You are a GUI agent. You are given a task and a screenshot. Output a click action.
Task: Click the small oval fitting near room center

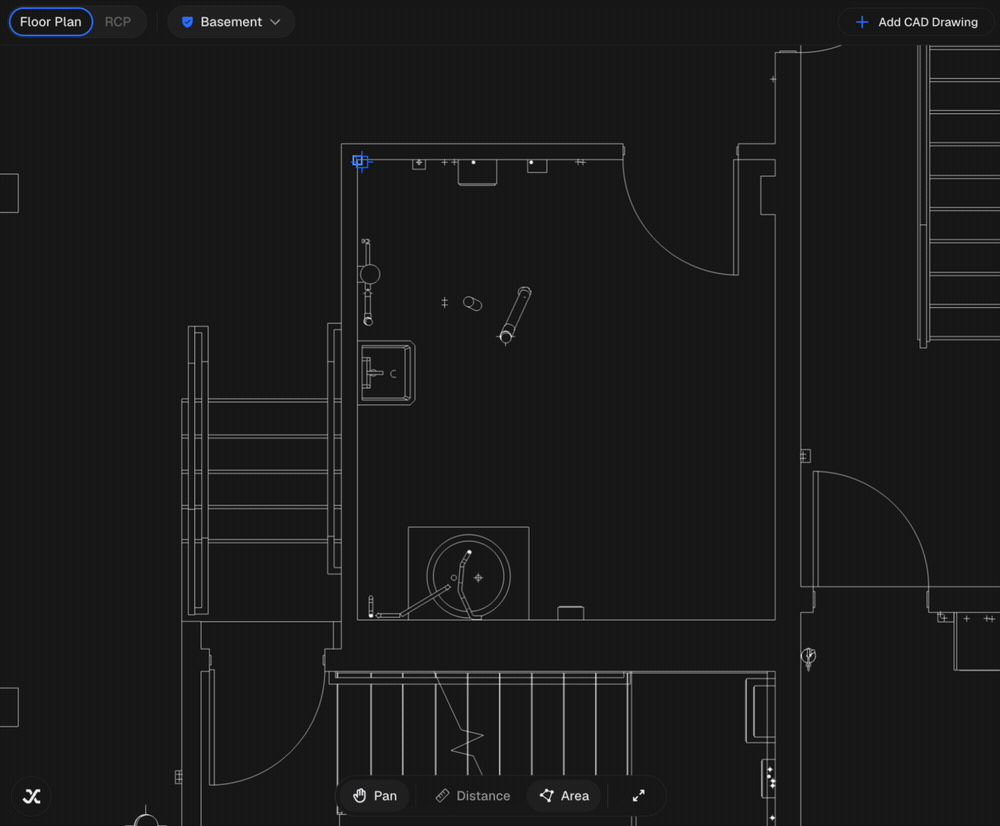[473, 304]
